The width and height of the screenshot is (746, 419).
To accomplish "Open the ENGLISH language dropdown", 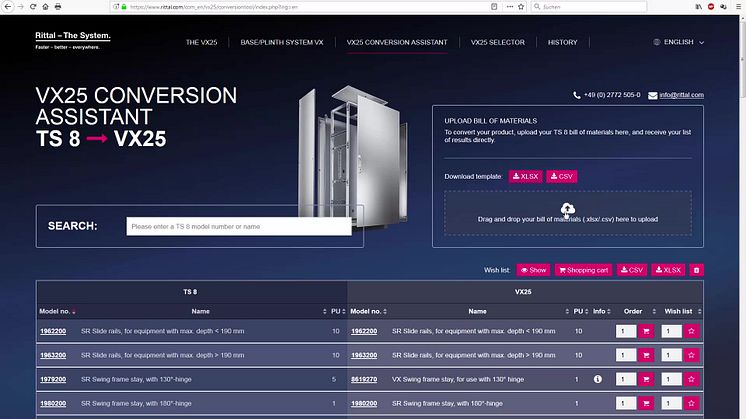I will 679,42.
